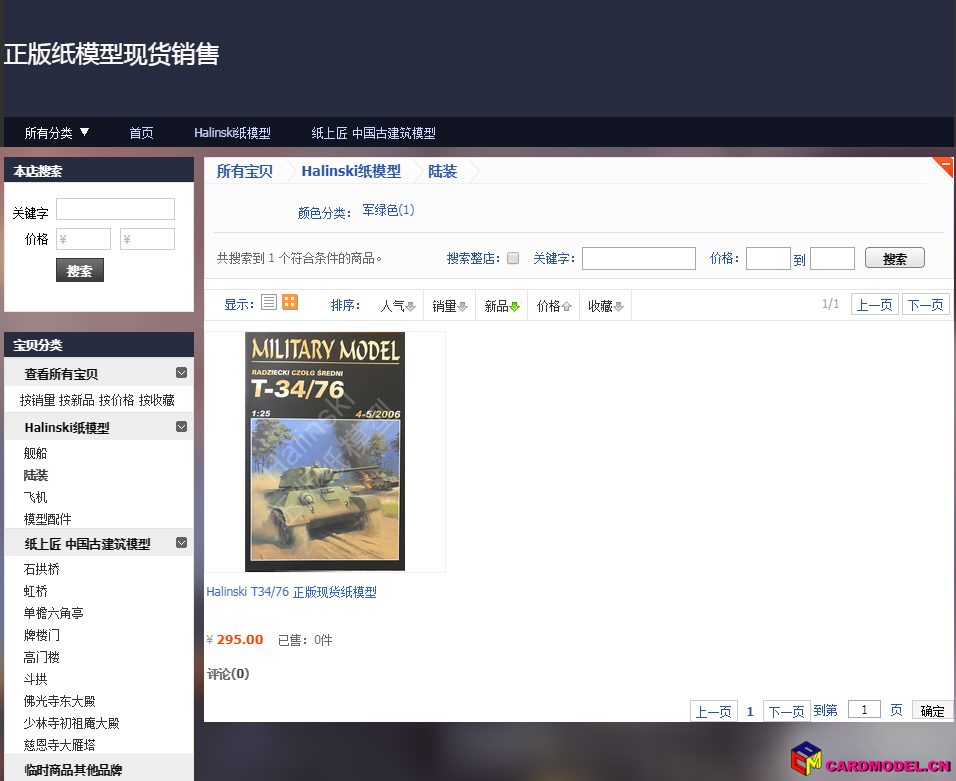The image size is (956, 781).
Task: Filter by 军绿色(1) color category
Action: [x=388, y=210]
